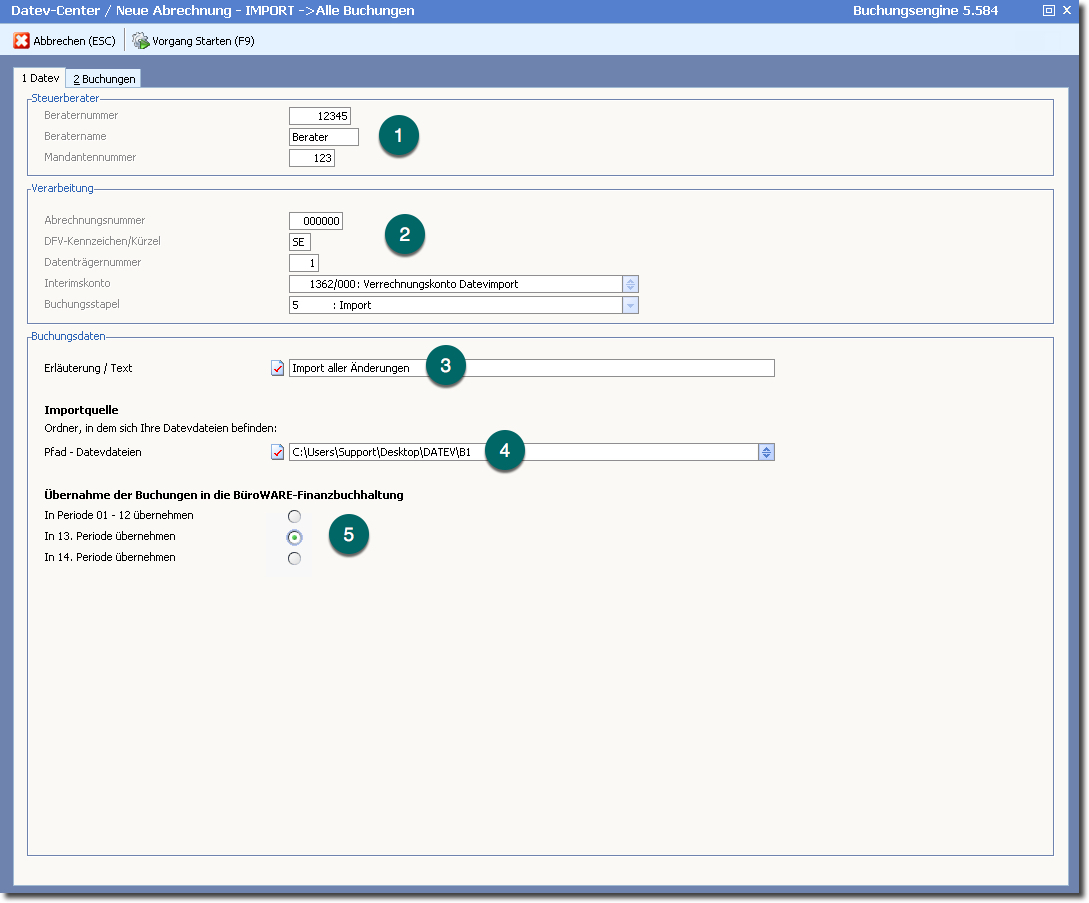This screenshot has height=903, width=1089.
Task: Click the Mandantennummer field containing 123
Action: pyautogui.click(x=311, y=158)
